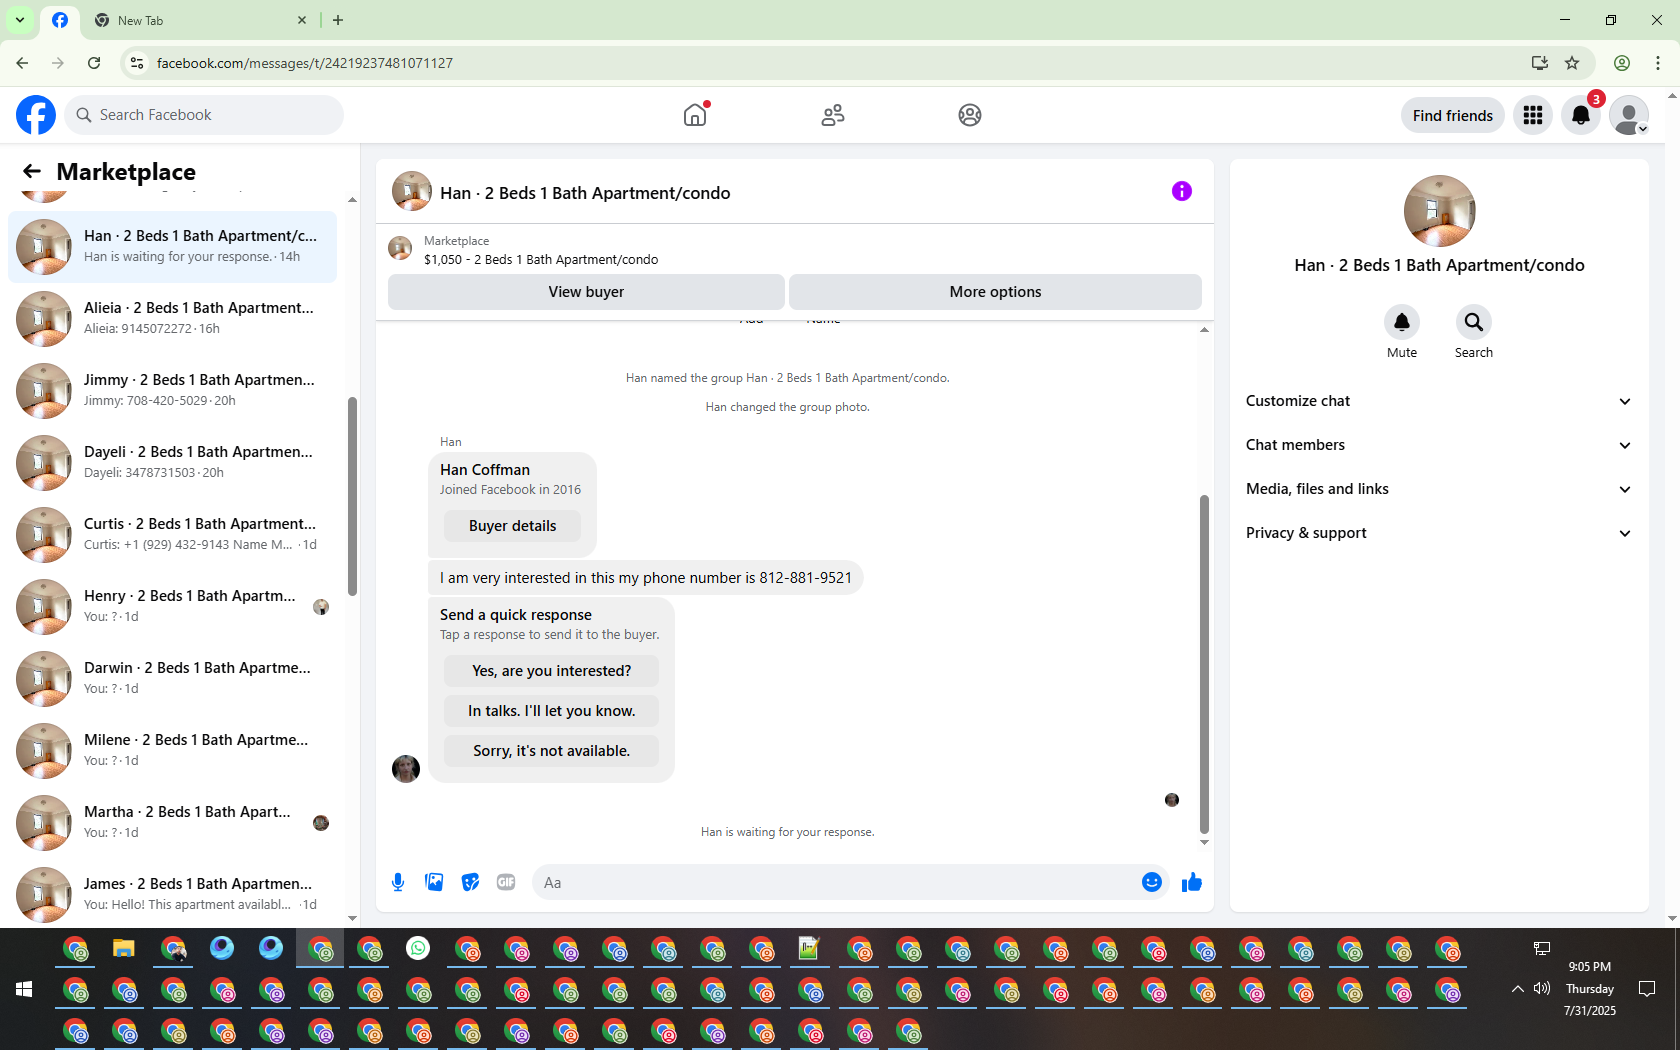Send quick reply 'Yes, are you interested?'
This screenshot has height=1050, width=1680.
coord(551,671)
